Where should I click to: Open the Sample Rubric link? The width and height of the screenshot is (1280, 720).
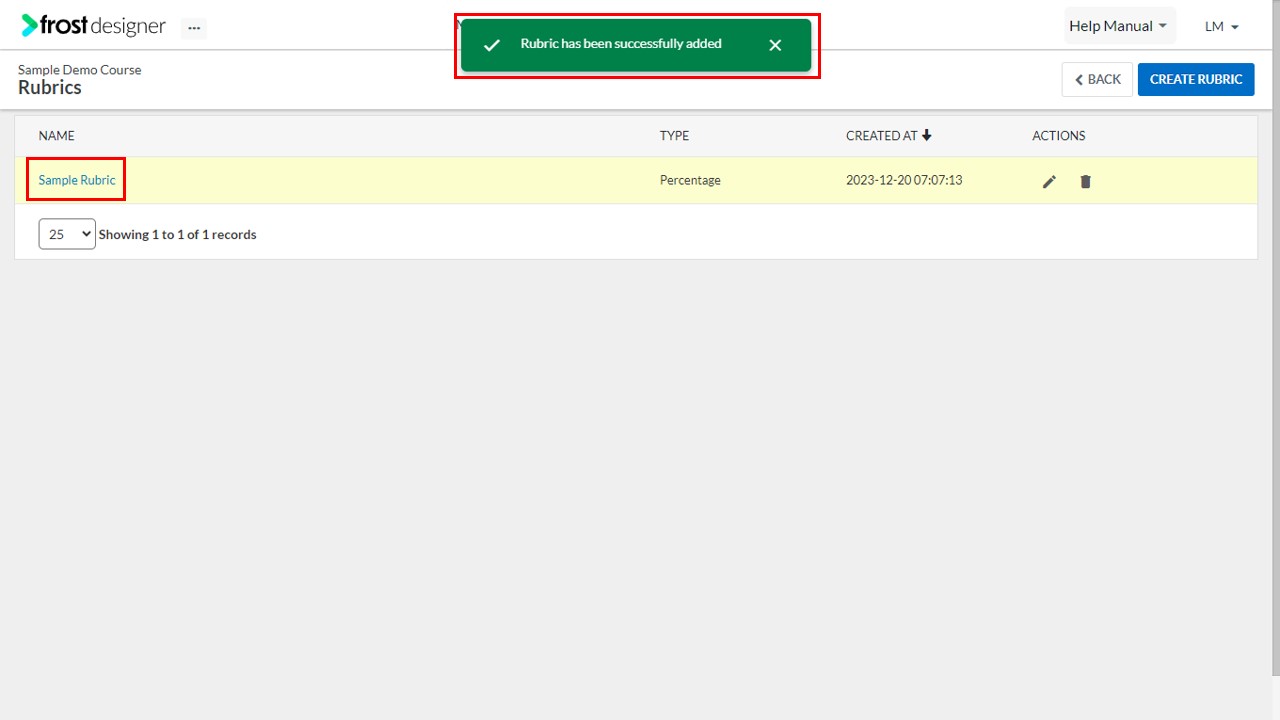coord(77,180)
